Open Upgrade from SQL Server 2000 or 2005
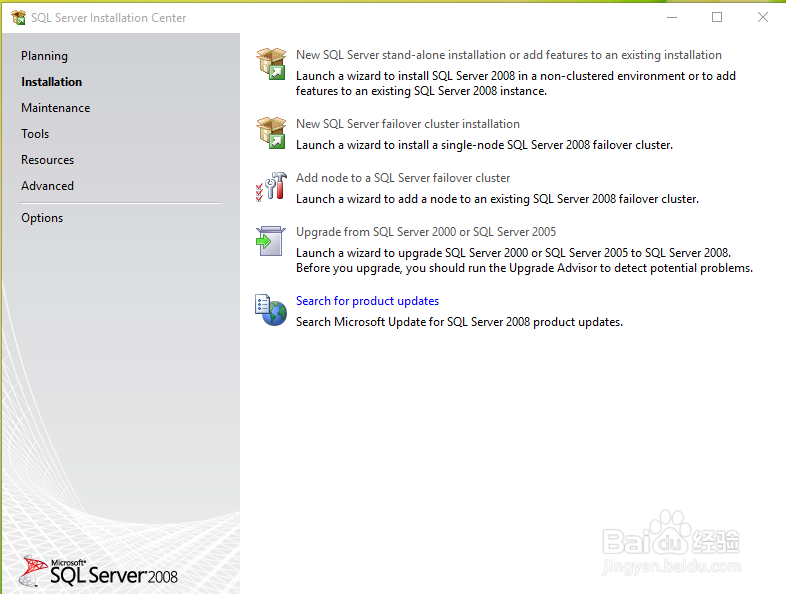 point(426,232)
